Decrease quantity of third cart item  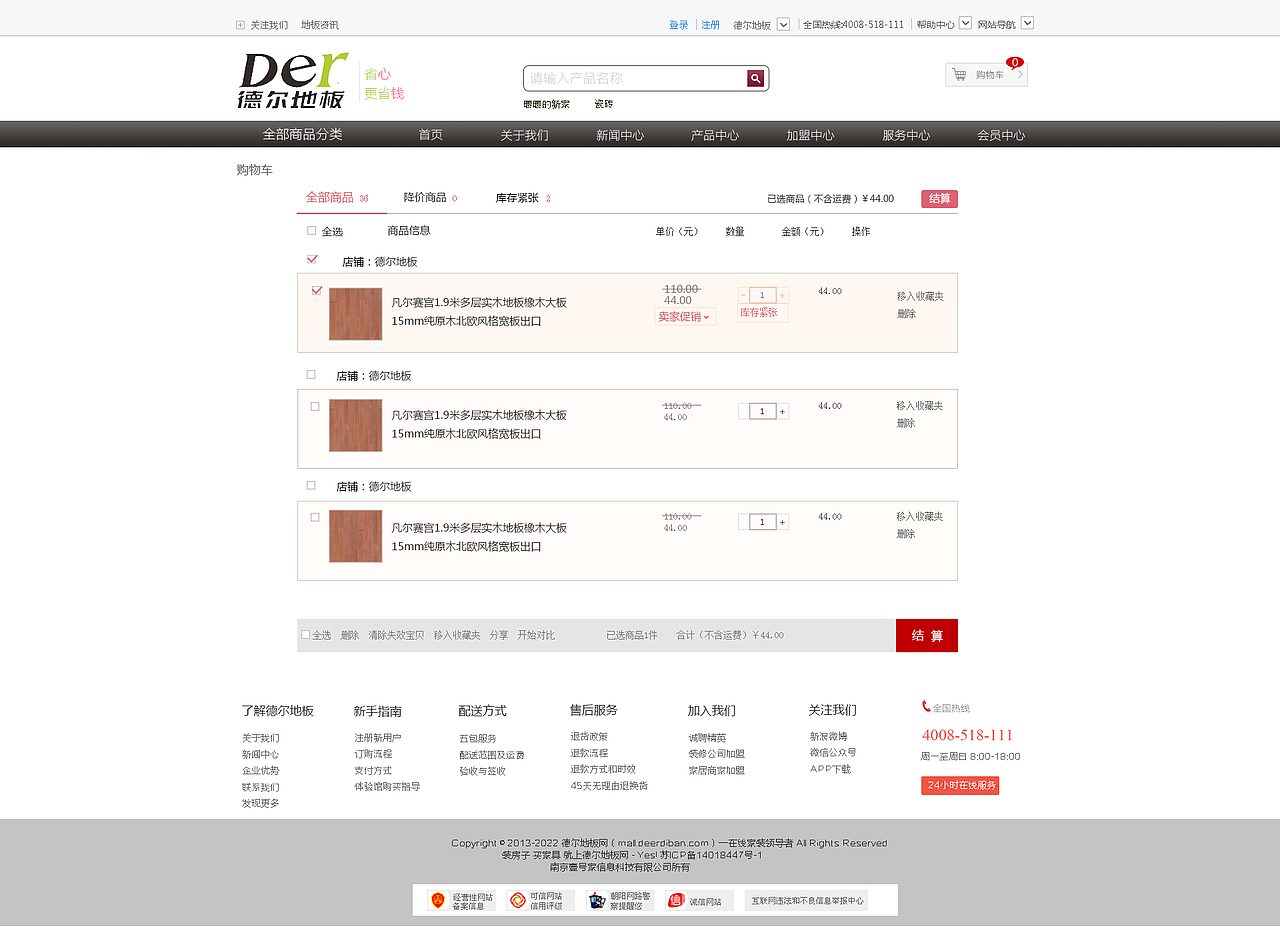(743, 522)
